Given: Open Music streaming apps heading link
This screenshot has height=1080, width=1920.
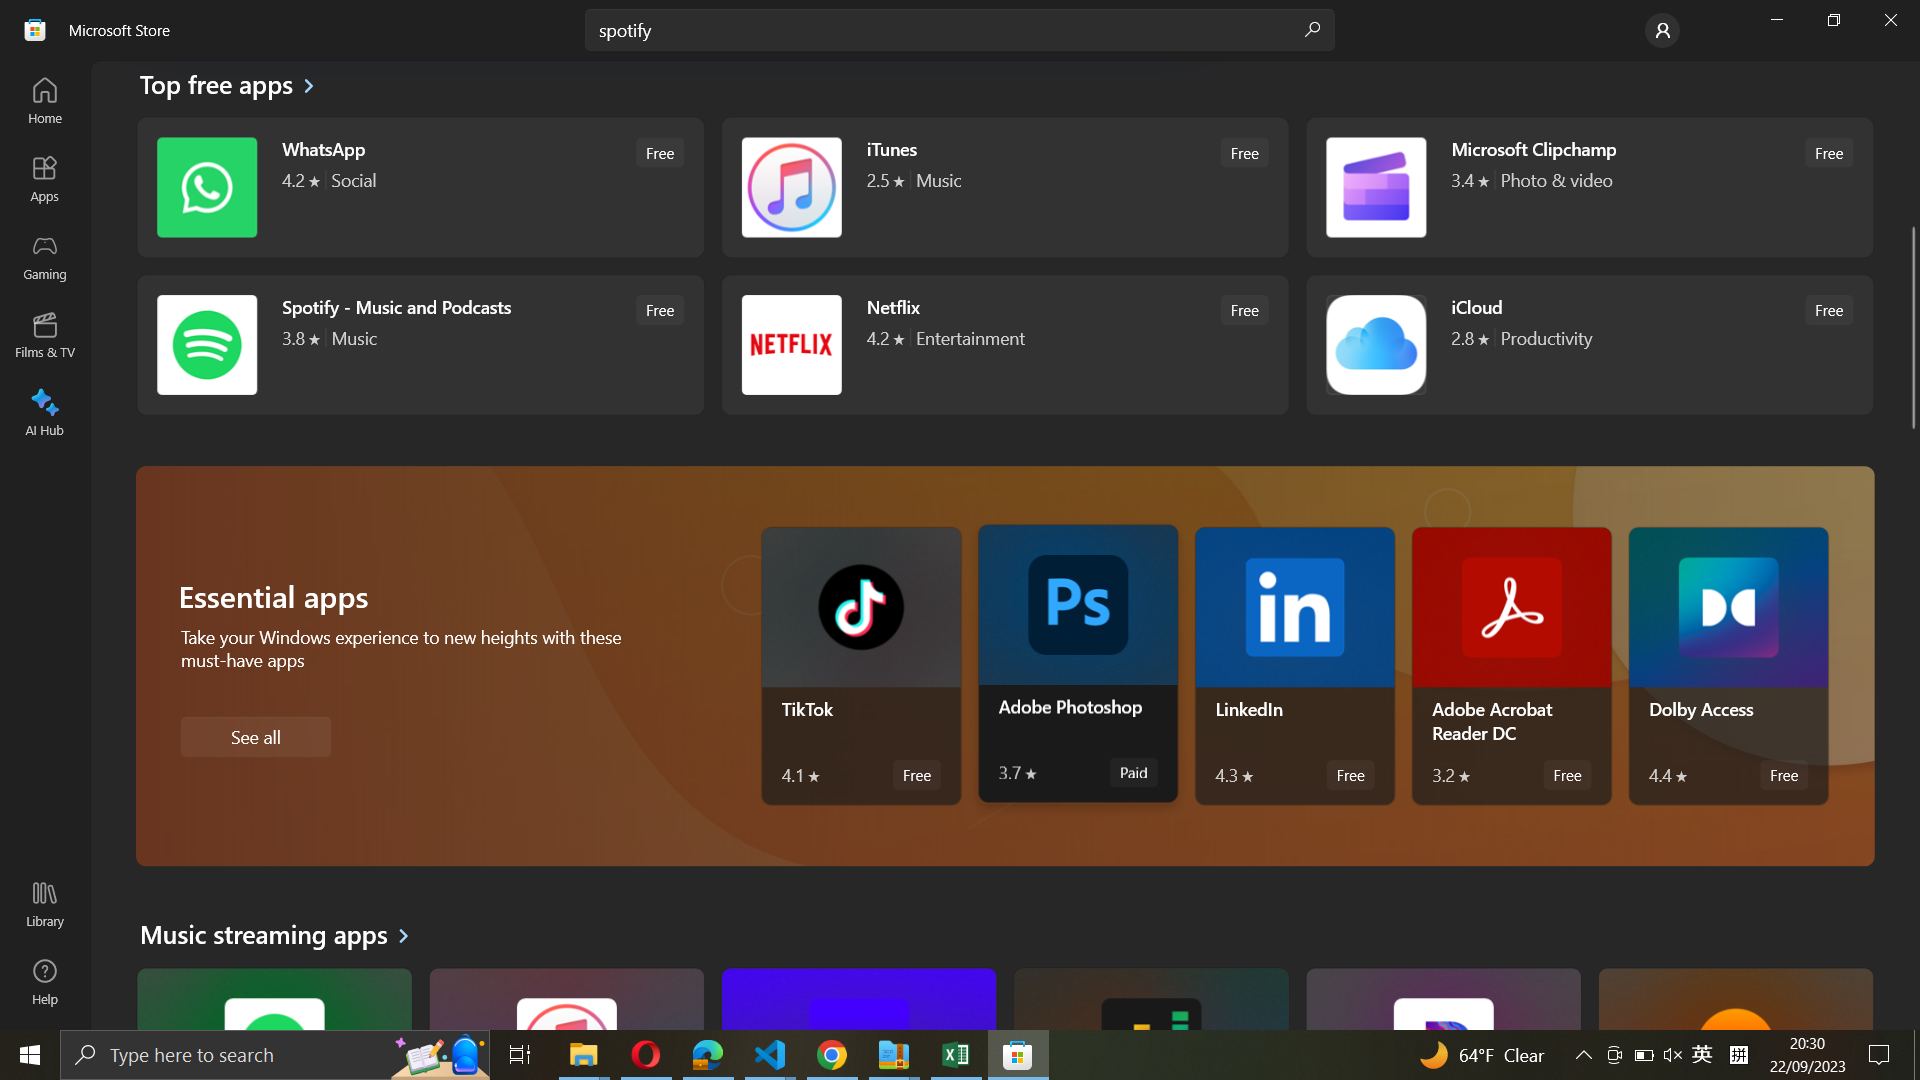Looking at the screenshot, I should click(x=264, y=935).
